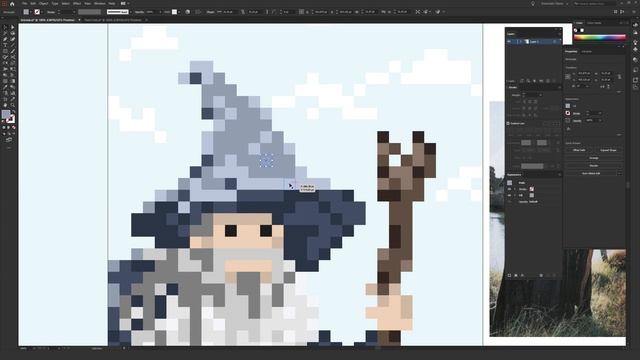Click the Arrange button in Quick Actions

(x=594, y=158)
